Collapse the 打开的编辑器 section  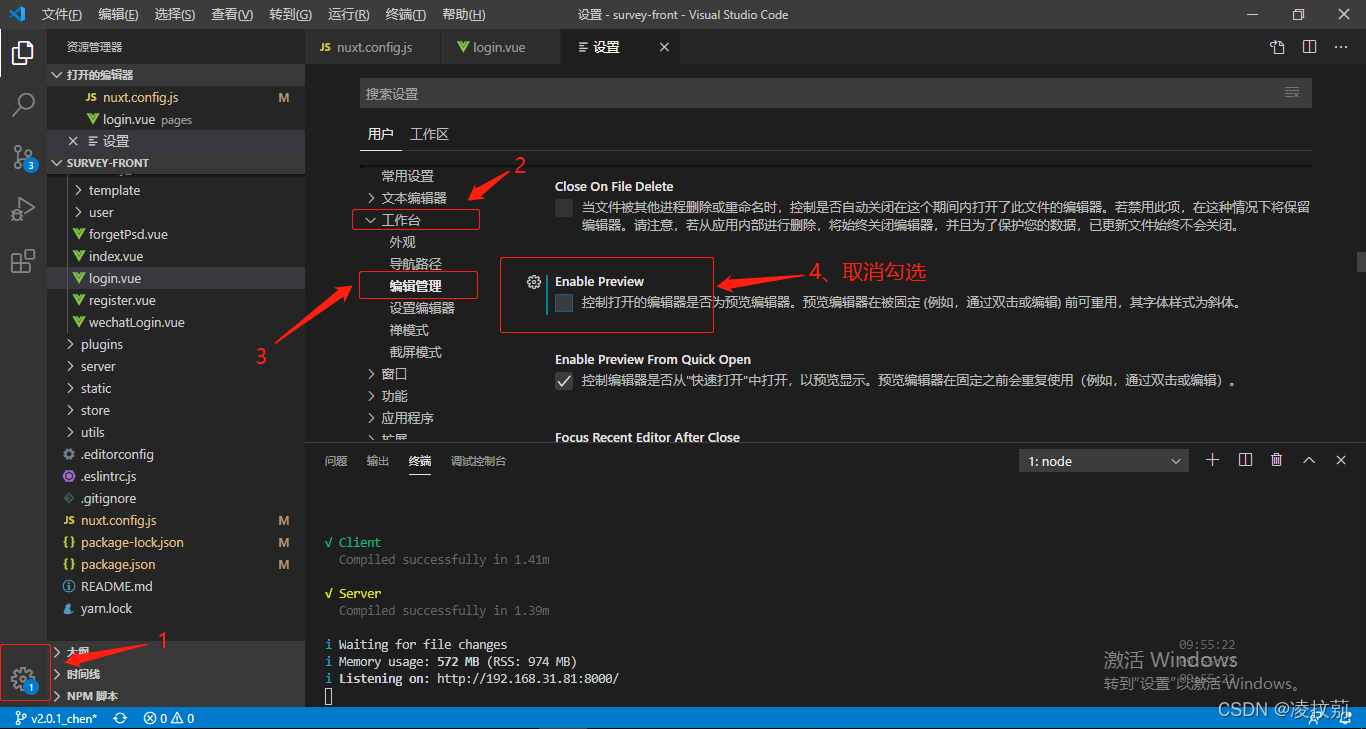click(175, 75)
